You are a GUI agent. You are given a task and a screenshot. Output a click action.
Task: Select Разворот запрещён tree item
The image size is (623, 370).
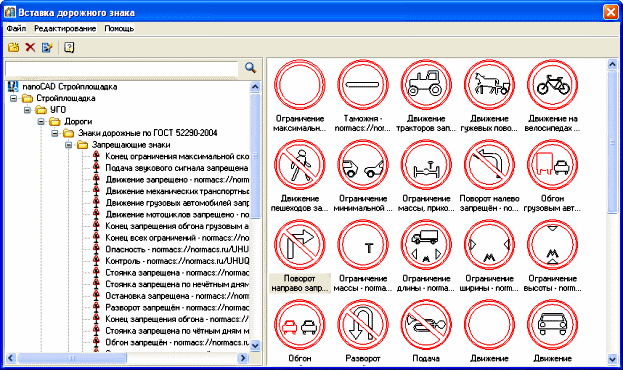pyautogui.click(x=177, y=308)
